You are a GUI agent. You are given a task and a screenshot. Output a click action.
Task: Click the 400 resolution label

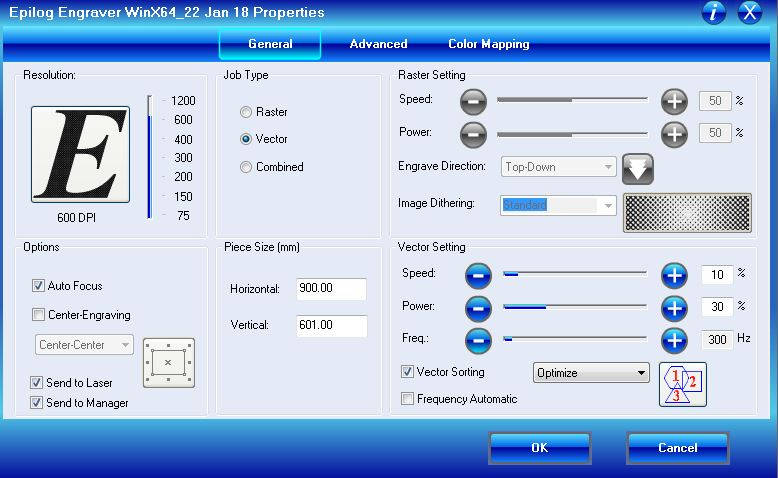coord(183,140)
